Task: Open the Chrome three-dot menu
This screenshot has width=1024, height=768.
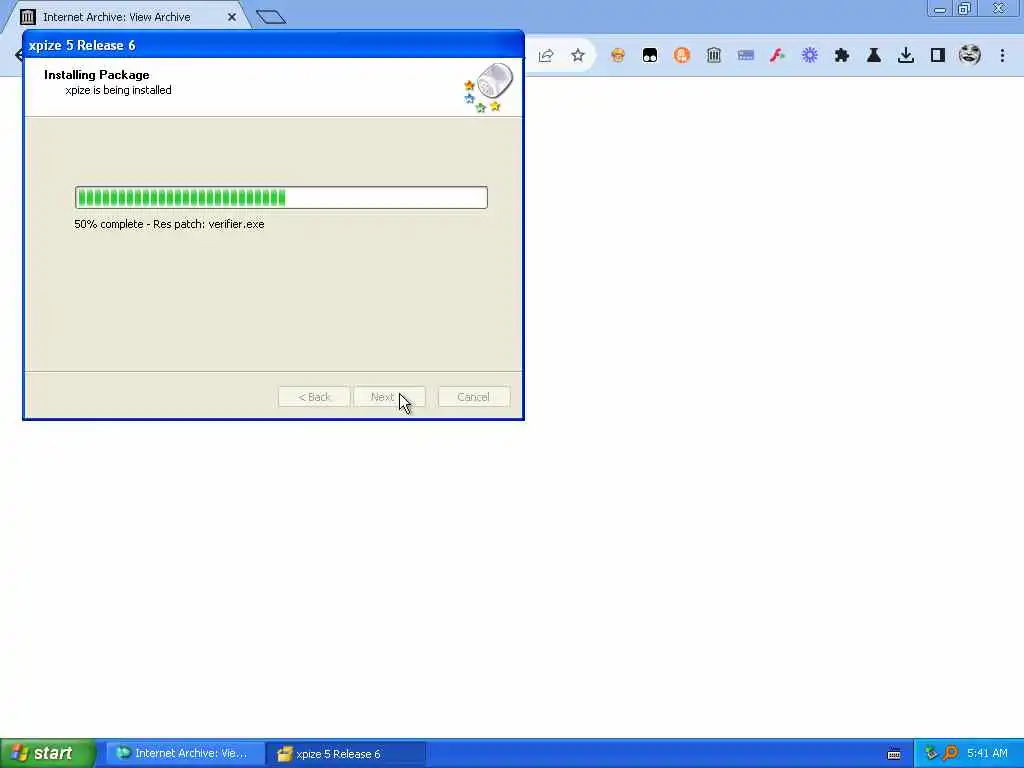Action: (1002, 56)
